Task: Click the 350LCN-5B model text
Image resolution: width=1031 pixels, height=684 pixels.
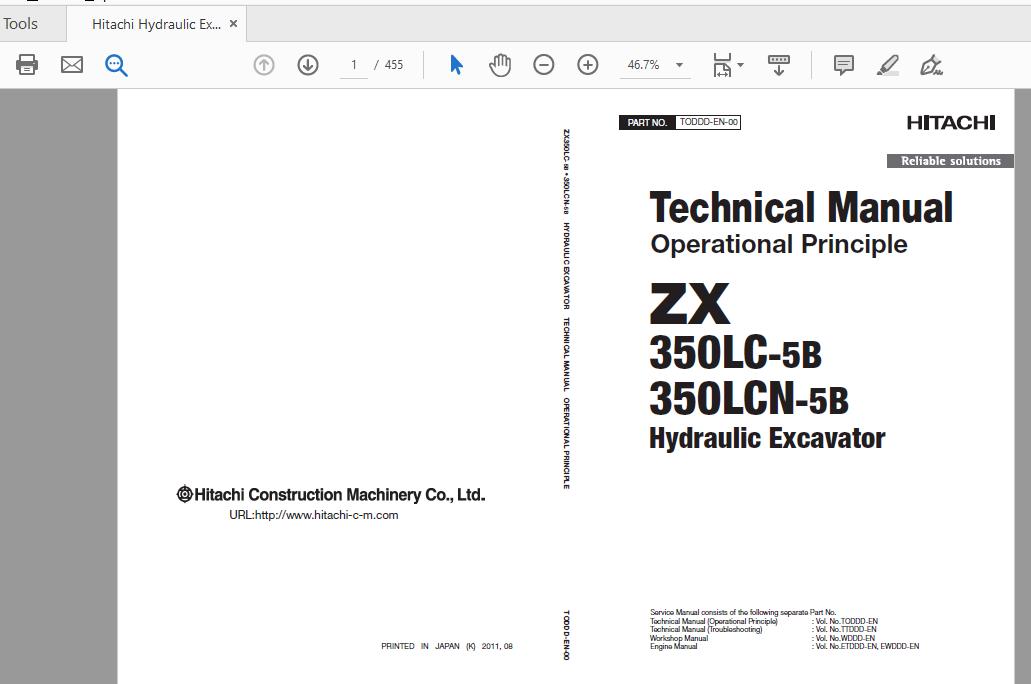Action: [x=749, y=399]
